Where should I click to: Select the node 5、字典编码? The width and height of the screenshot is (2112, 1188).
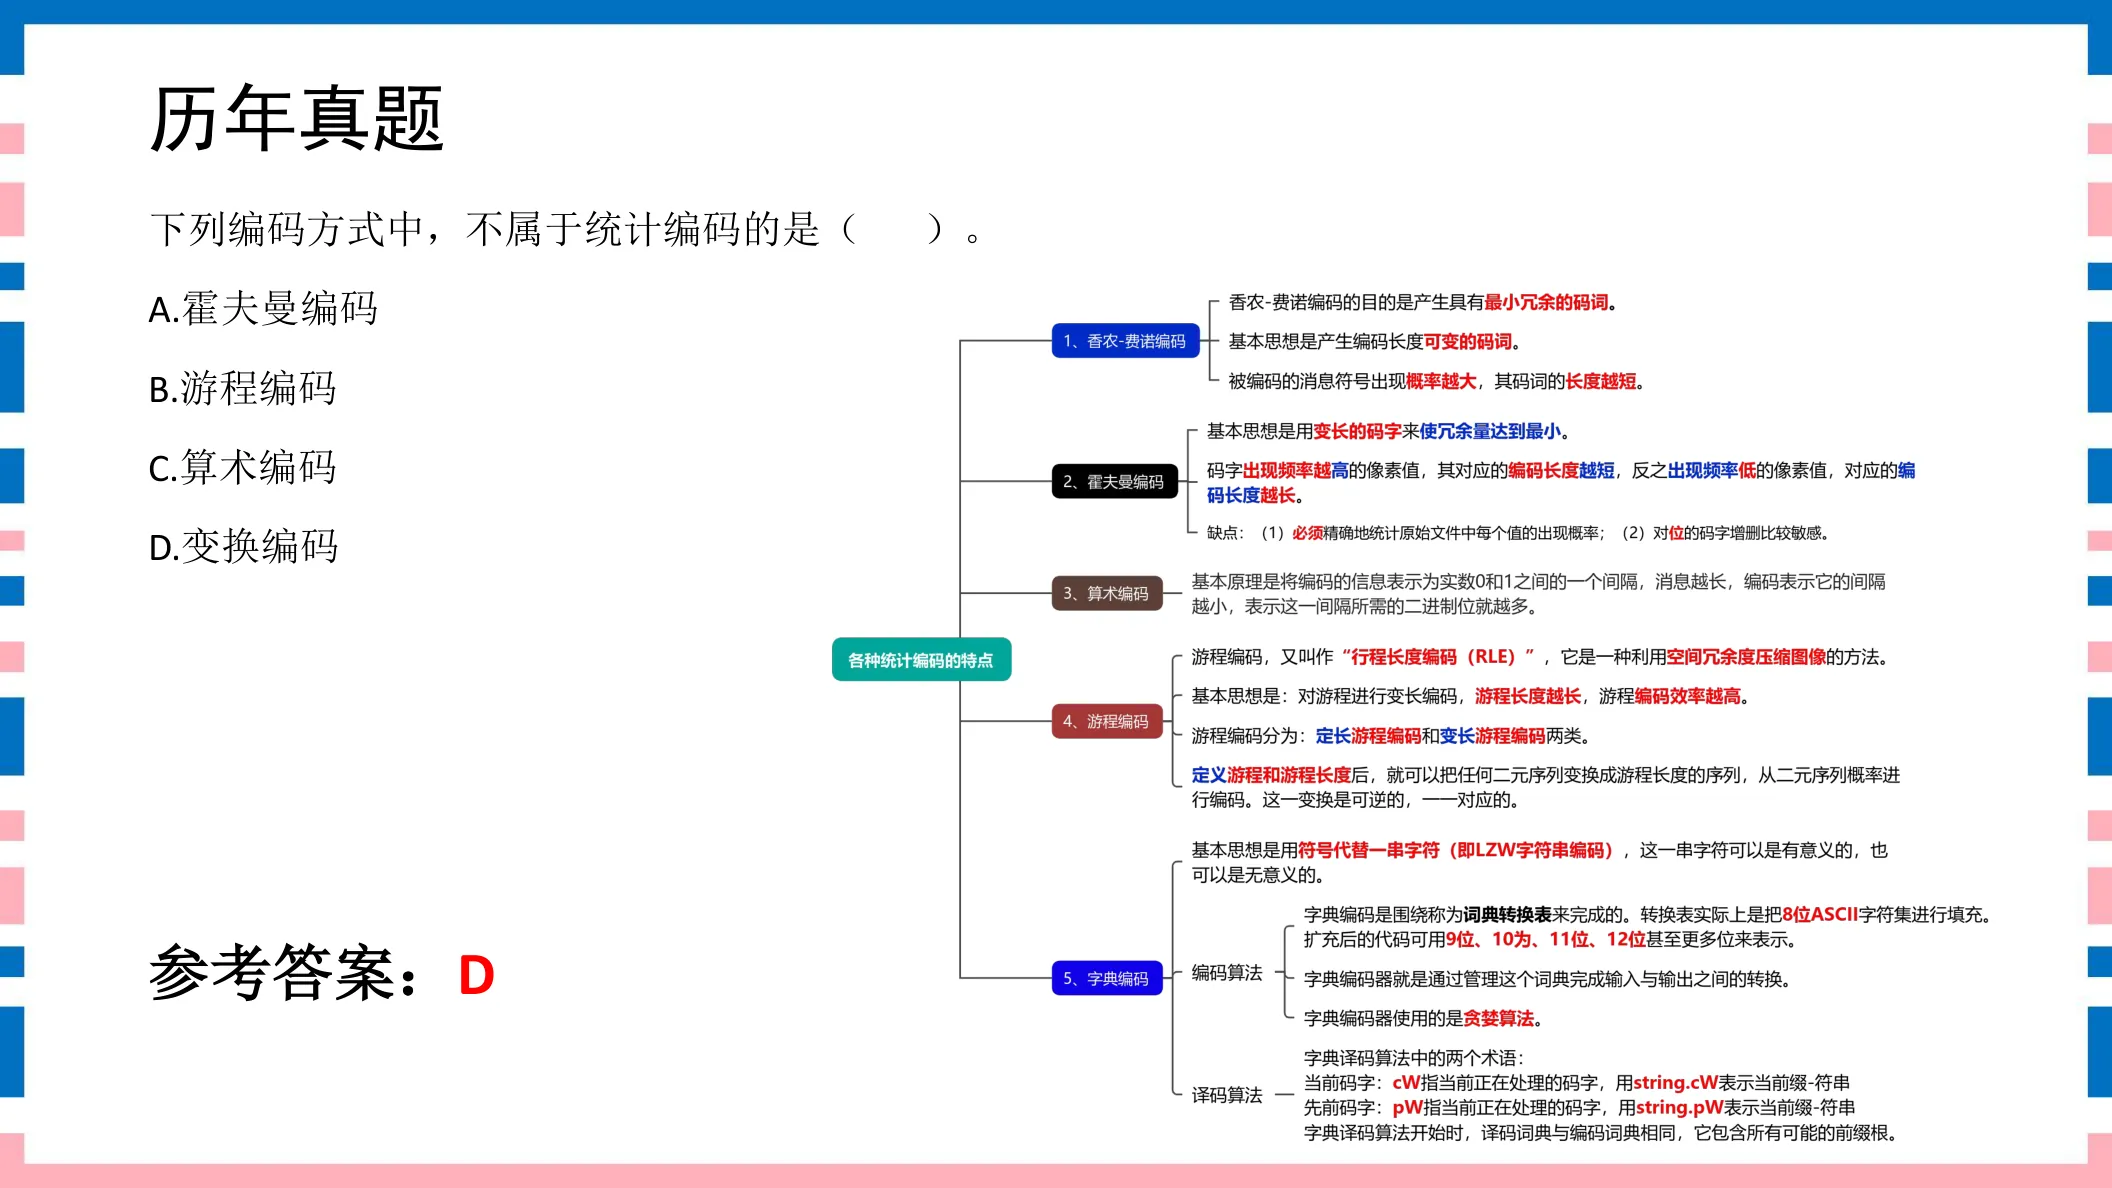(x=1106, y=979)
